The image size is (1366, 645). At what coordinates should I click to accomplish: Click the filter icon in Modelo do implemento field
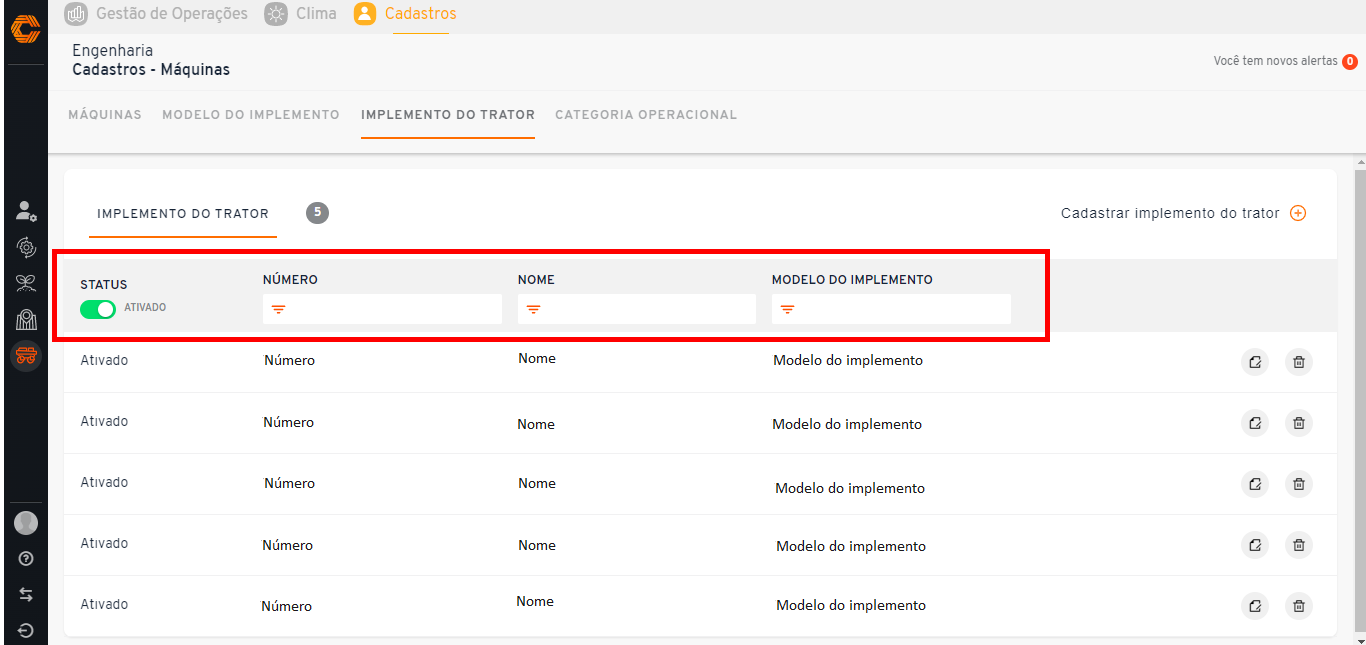coord(788,310)
